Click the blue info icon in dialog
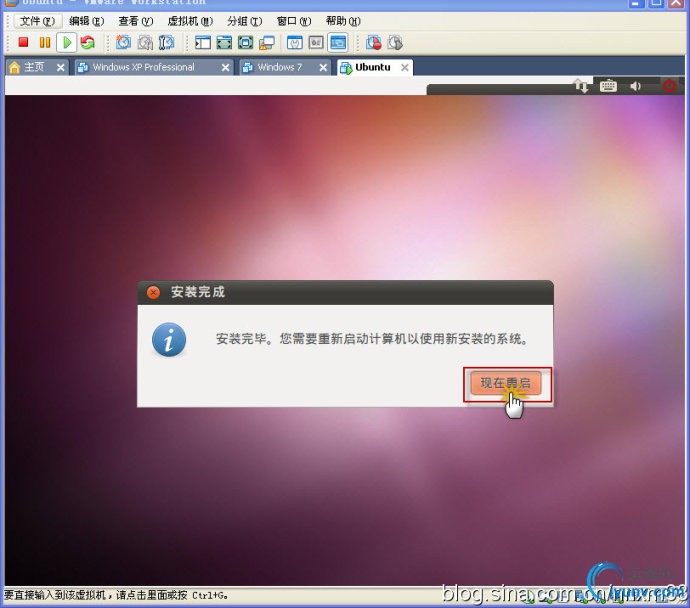 click(169, 339)
